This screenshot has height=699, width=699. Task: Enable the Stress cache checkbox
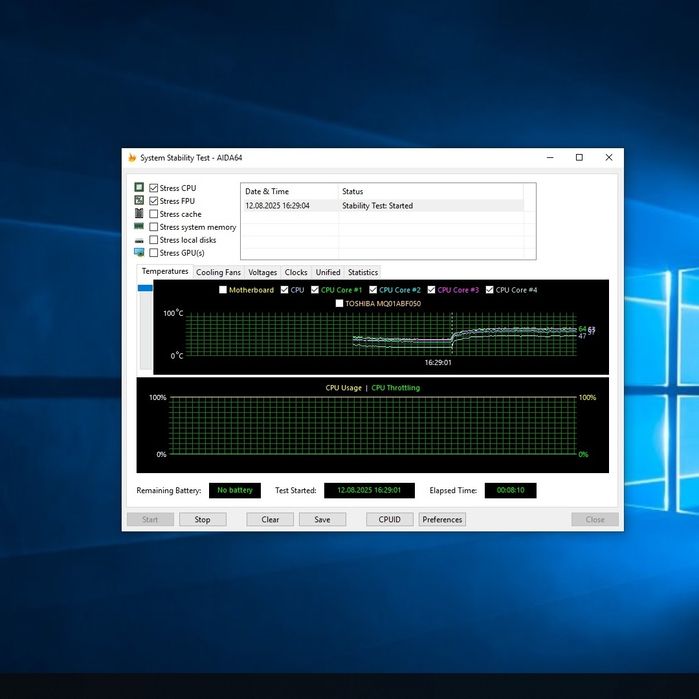coord(153,214)
